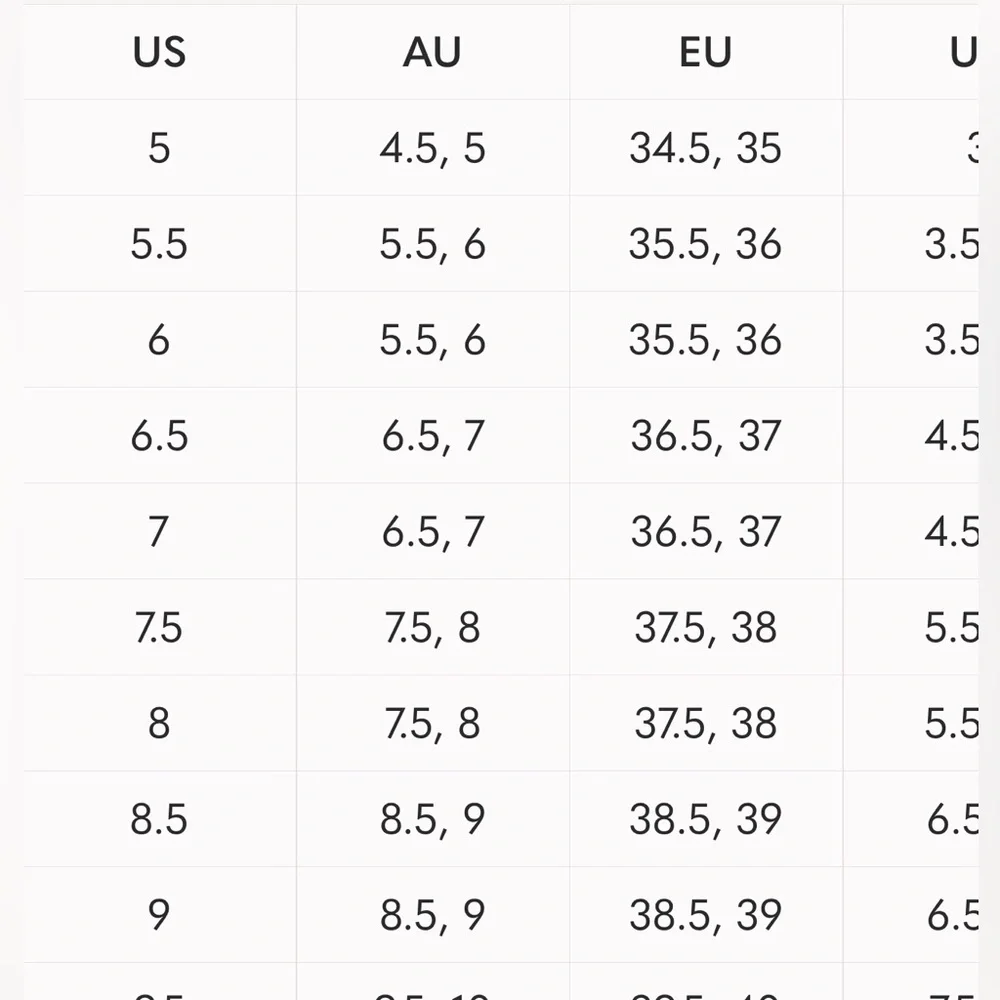Viewport: 1000px width, 1000px height.
Task: Select the US size 5 cell
Action: [x=159, y=149]
